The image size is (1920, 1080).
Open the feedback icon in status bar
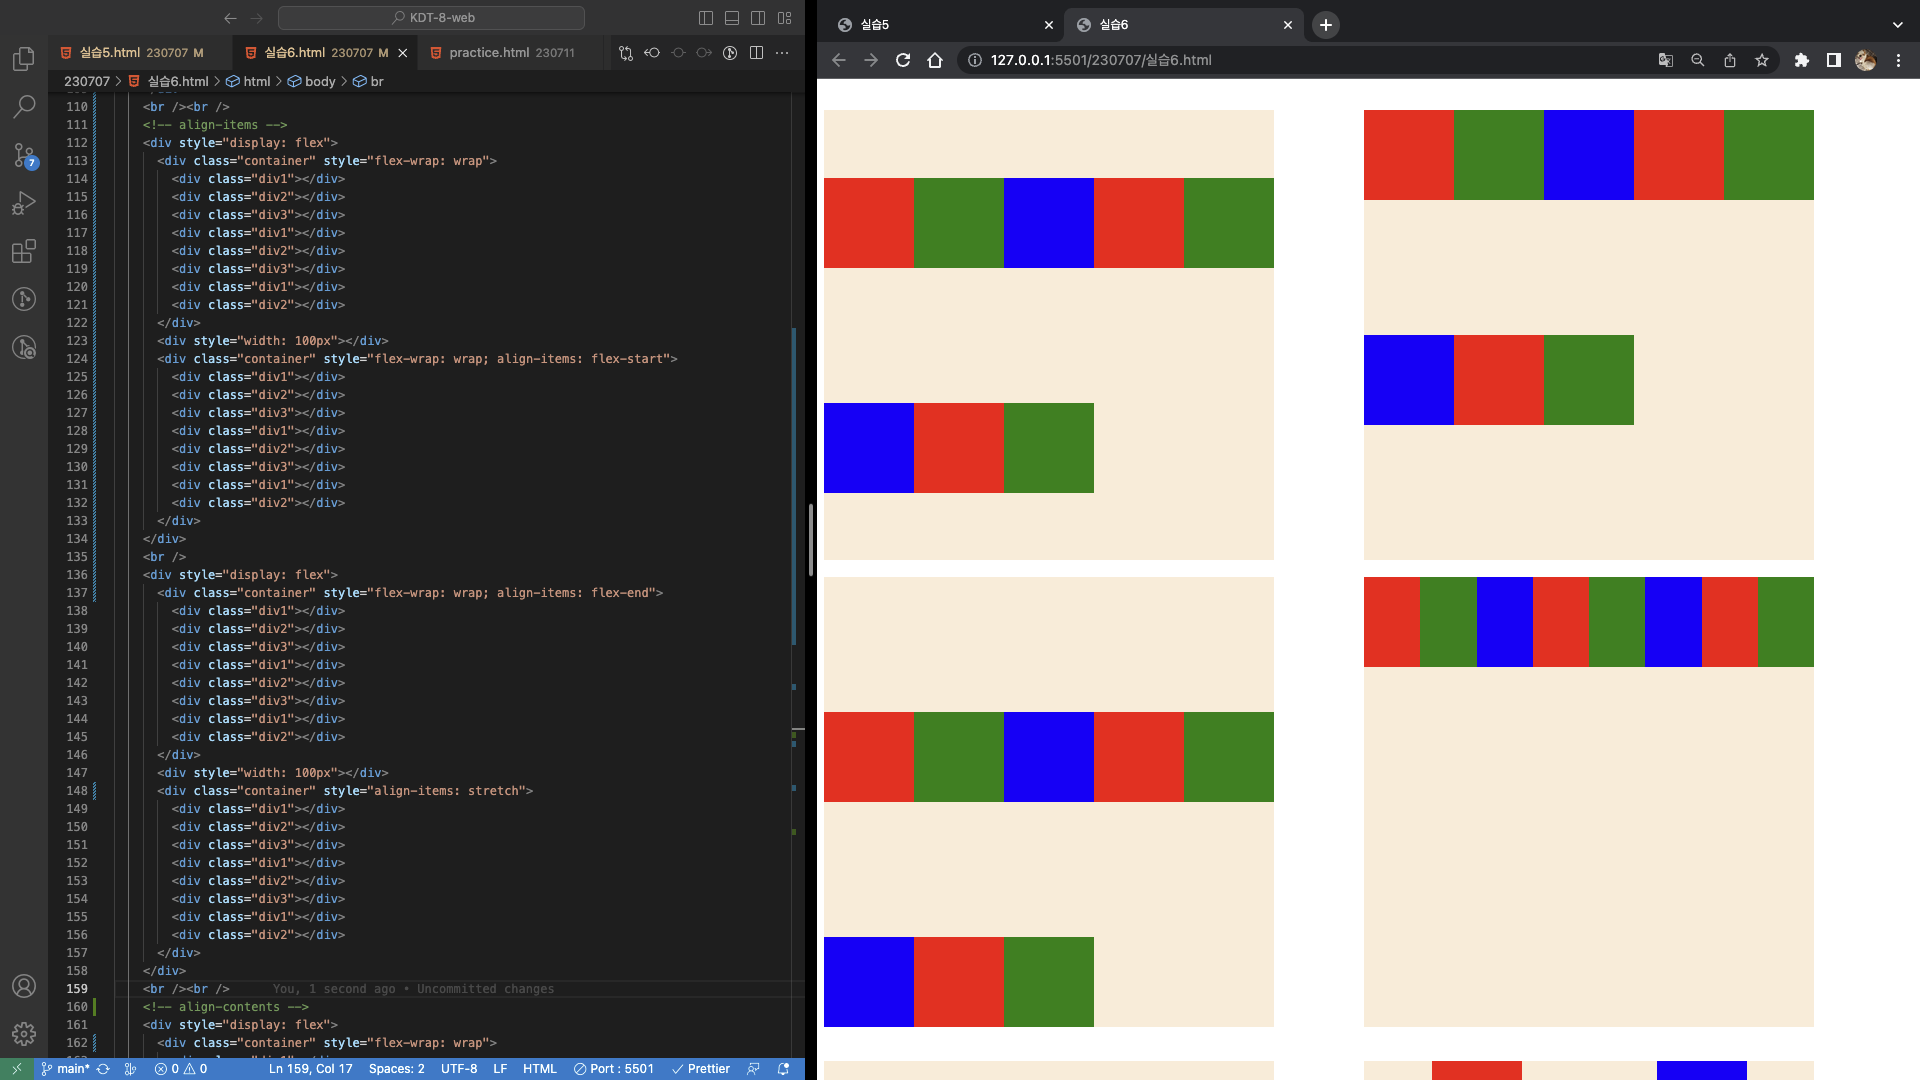point(754,1069)
